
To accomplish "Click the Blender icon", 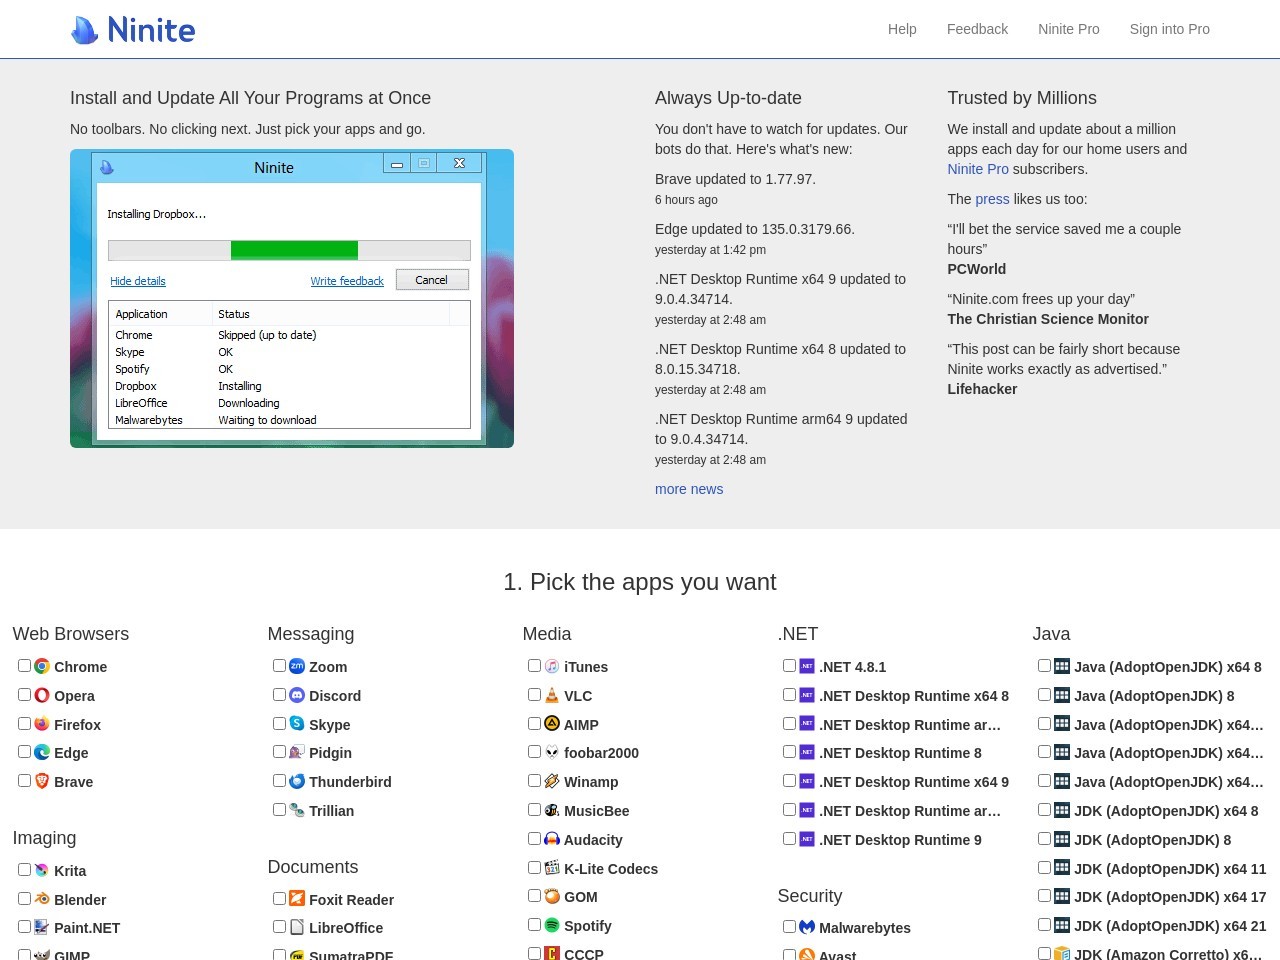I will (42, 899).
